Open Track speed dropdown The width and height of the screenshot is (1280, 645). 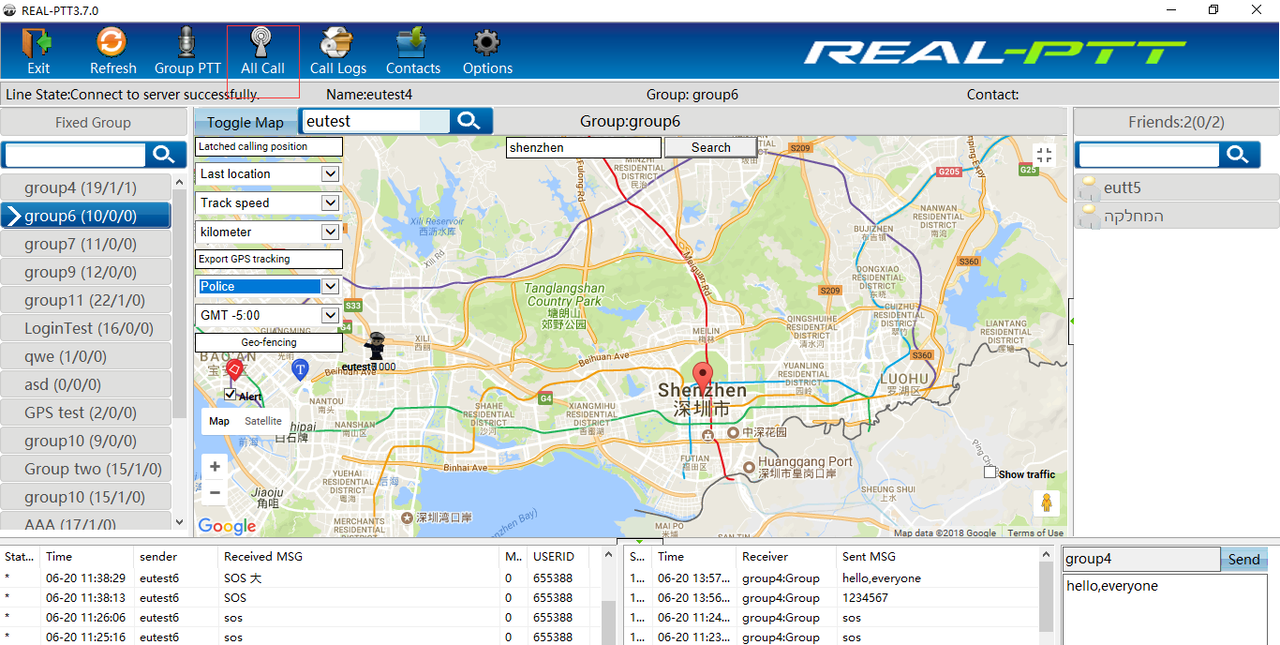[331, 203]
